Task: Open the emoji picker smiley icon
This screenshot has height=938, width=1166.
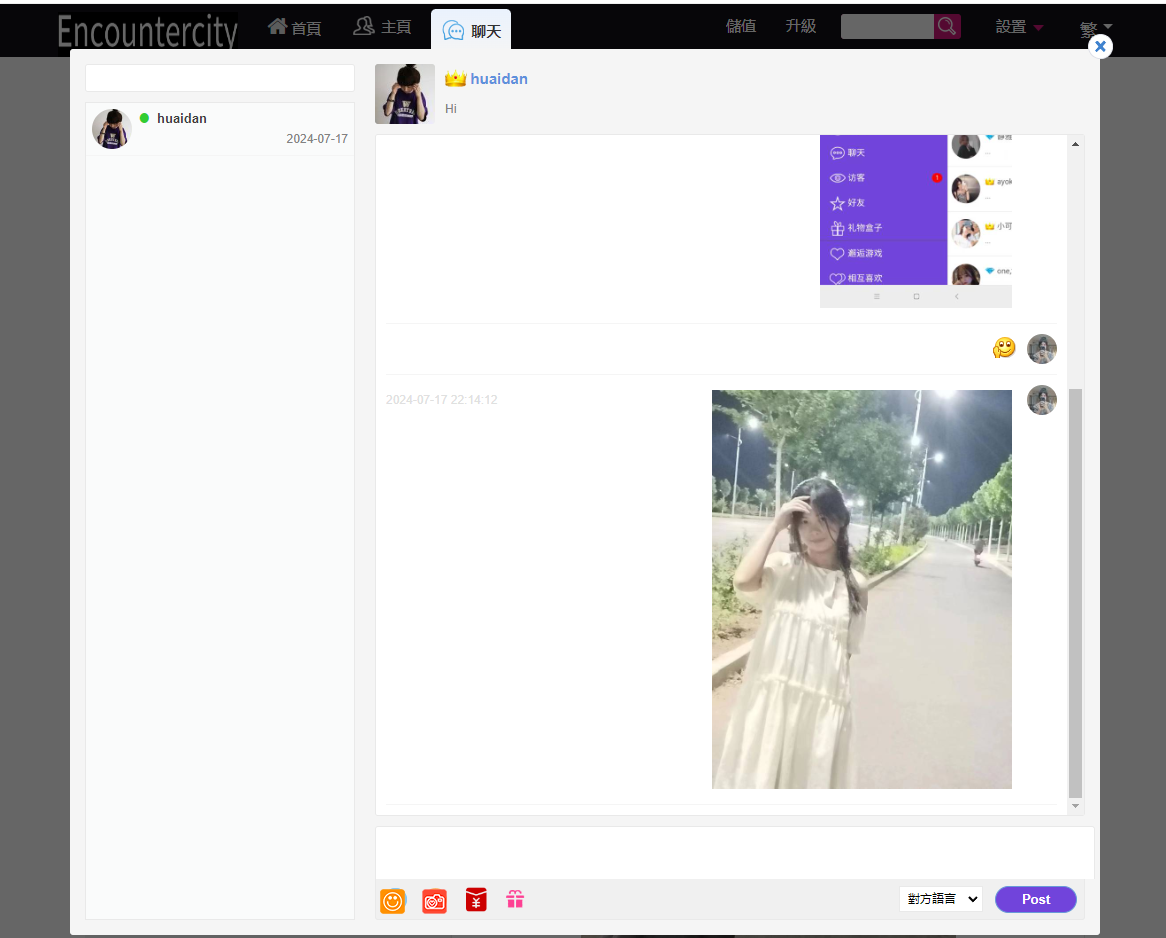Action: 393,901
